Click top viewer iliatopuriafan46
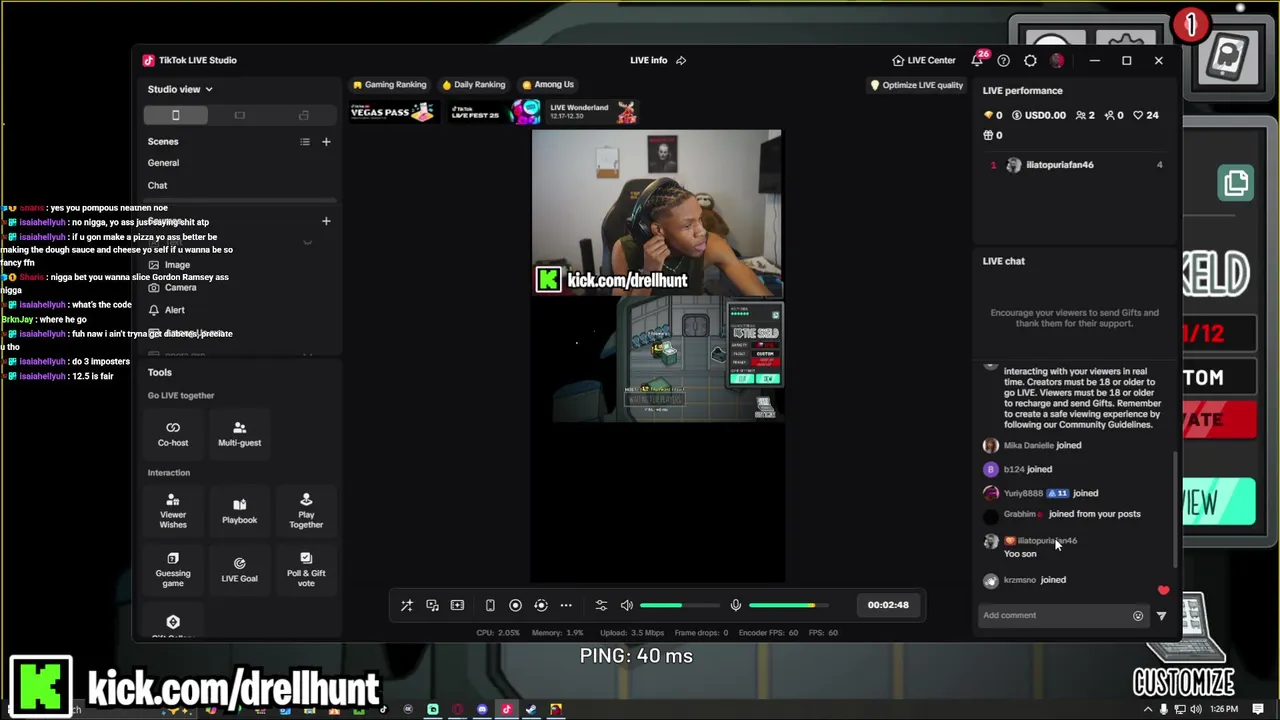The height and width of the screenshot is (720, 1280). (x=1060, y=165)
